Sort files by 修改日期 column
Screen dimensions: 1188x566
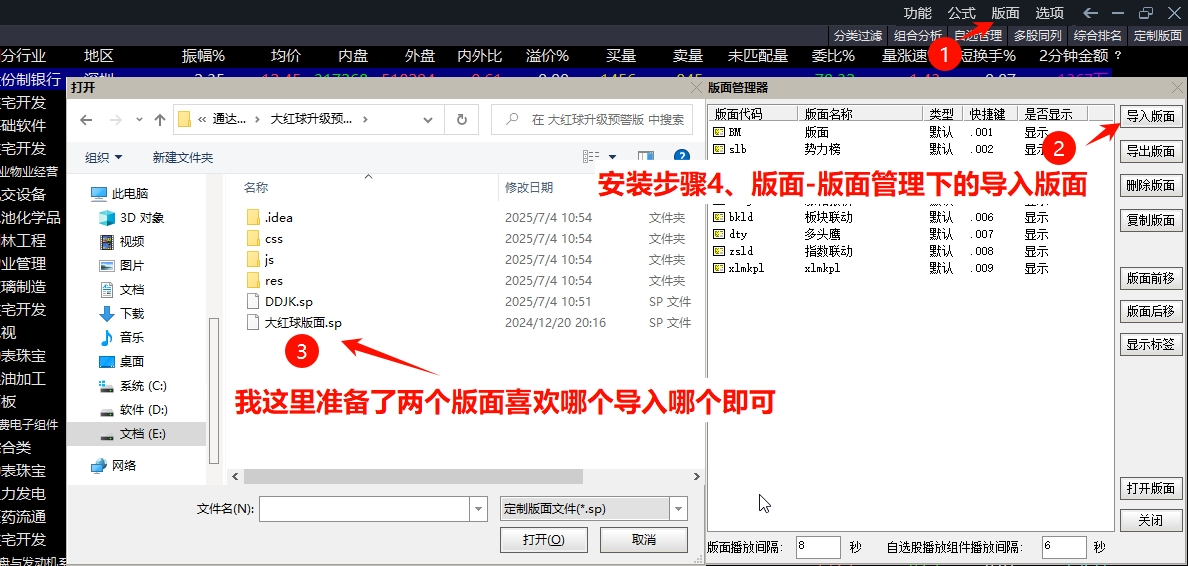(x=530, y=187)
